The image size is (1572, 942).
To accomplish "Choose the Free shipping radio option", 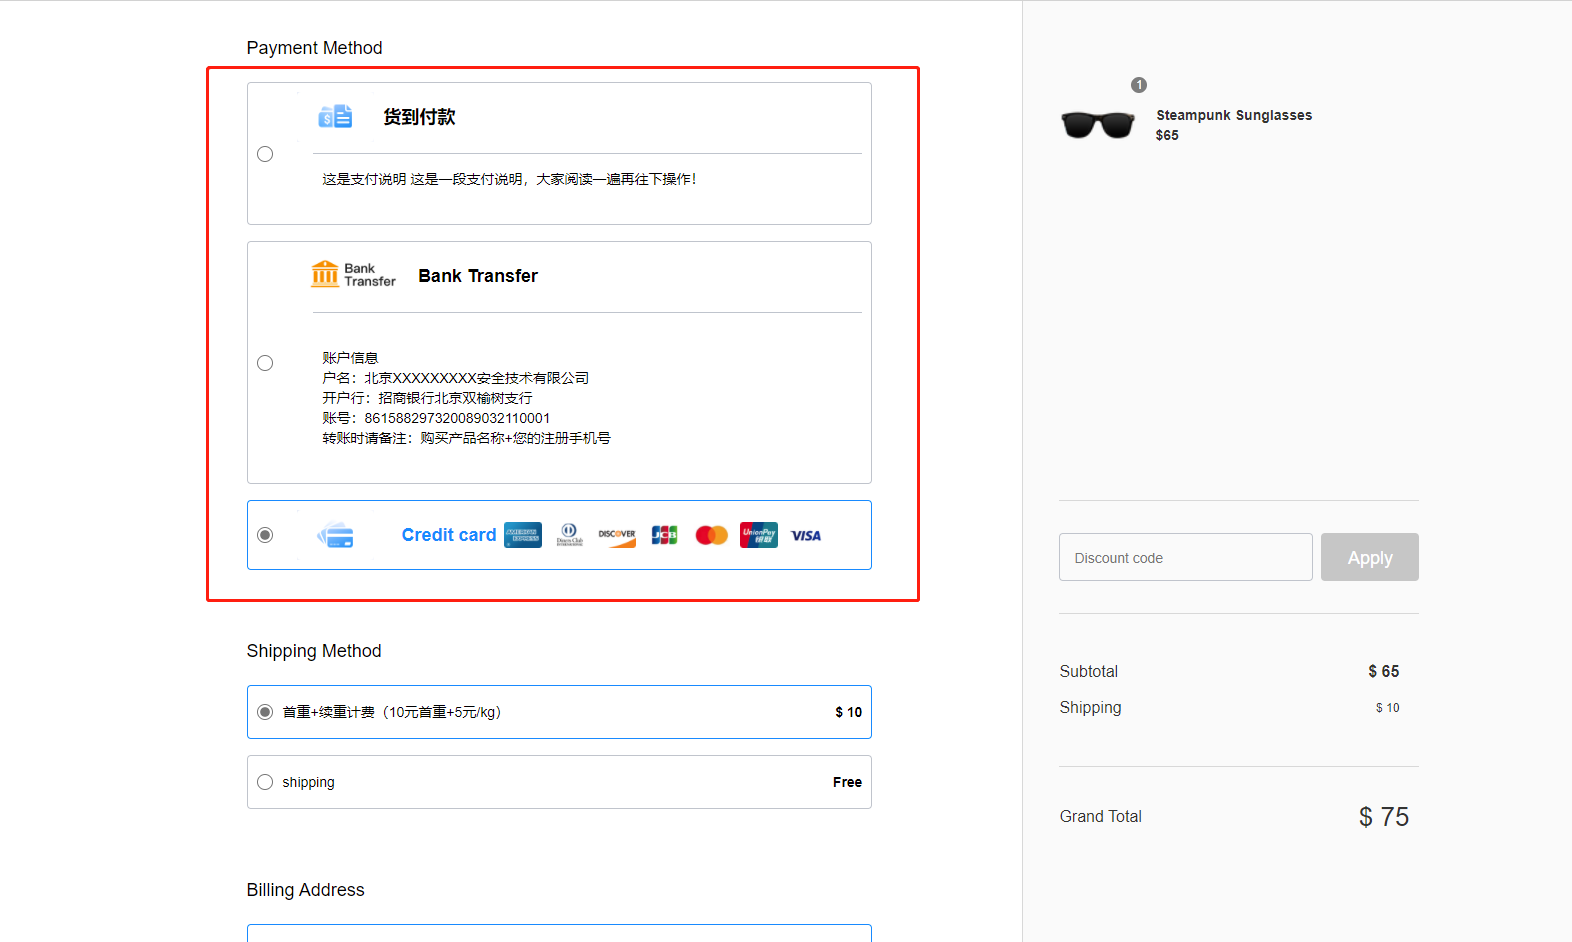I will pyautogui.click(x=265, y=782).
